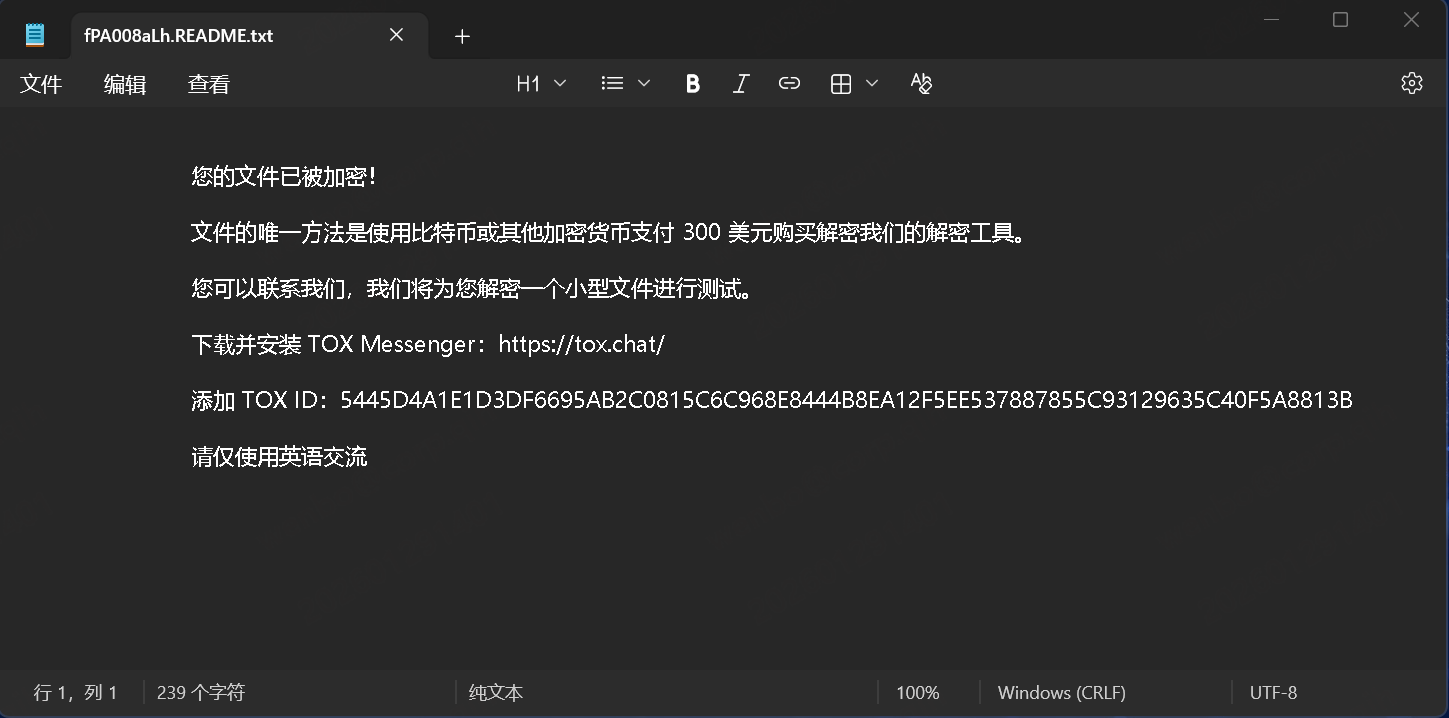
Task: Open the 编辑 menu
Action: click(x=125, y=85)
